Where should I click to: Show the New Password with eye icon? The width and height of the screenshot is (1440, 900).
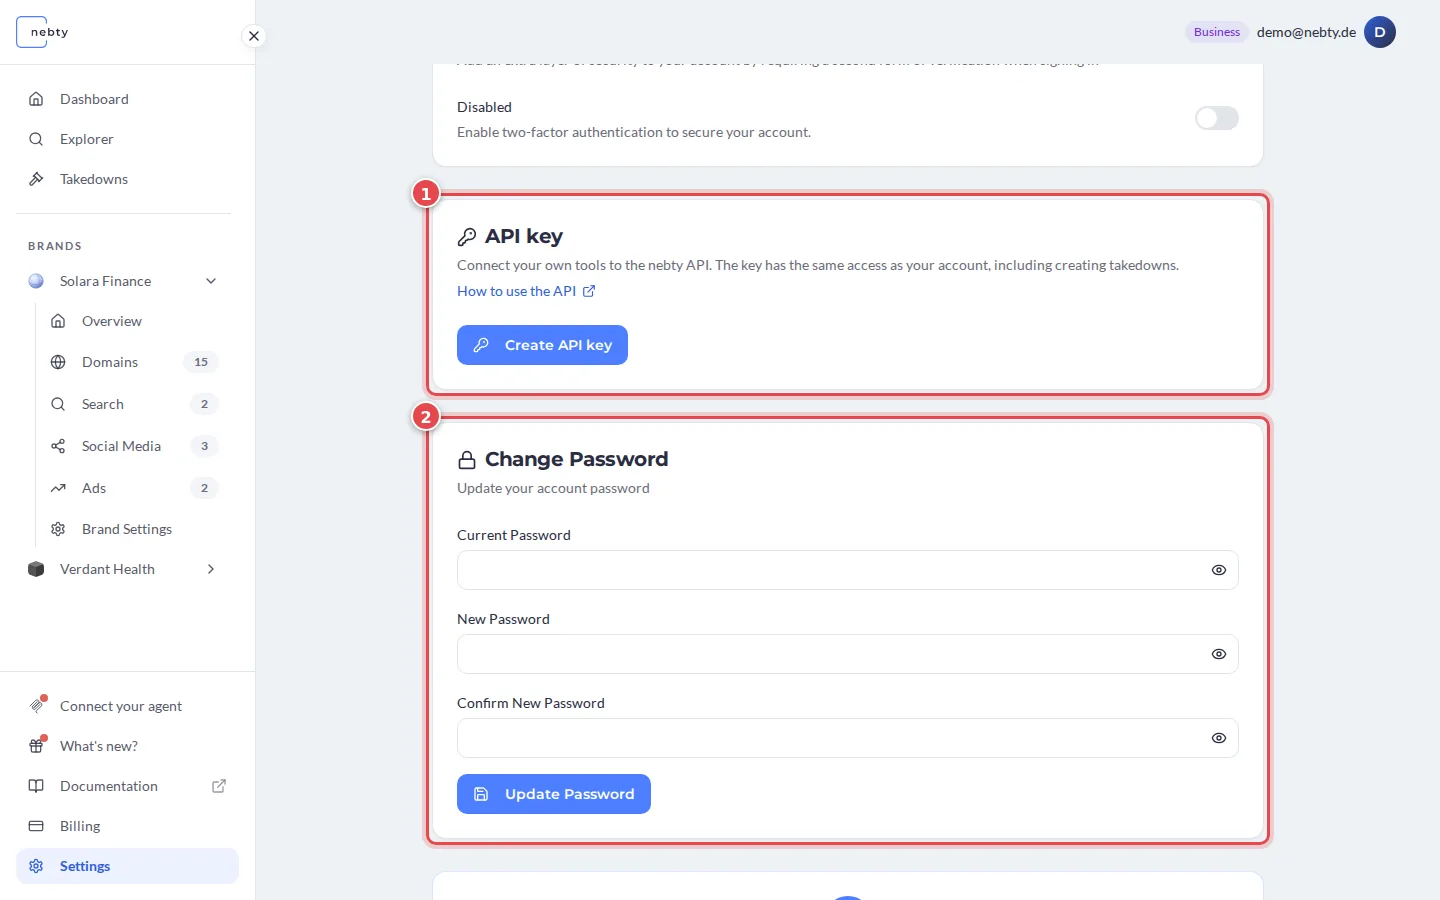pyautogui.click(x=1219, y=654)
